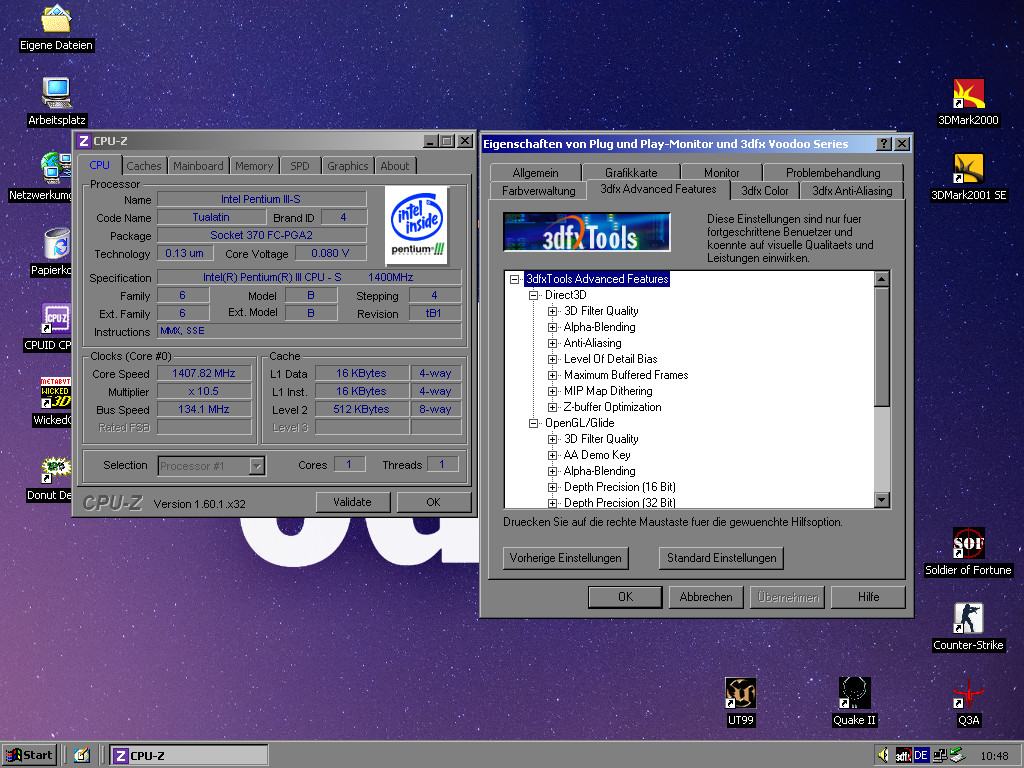Expand MIP Map Dithering node
1024x768 pixels.
point(552,391)
